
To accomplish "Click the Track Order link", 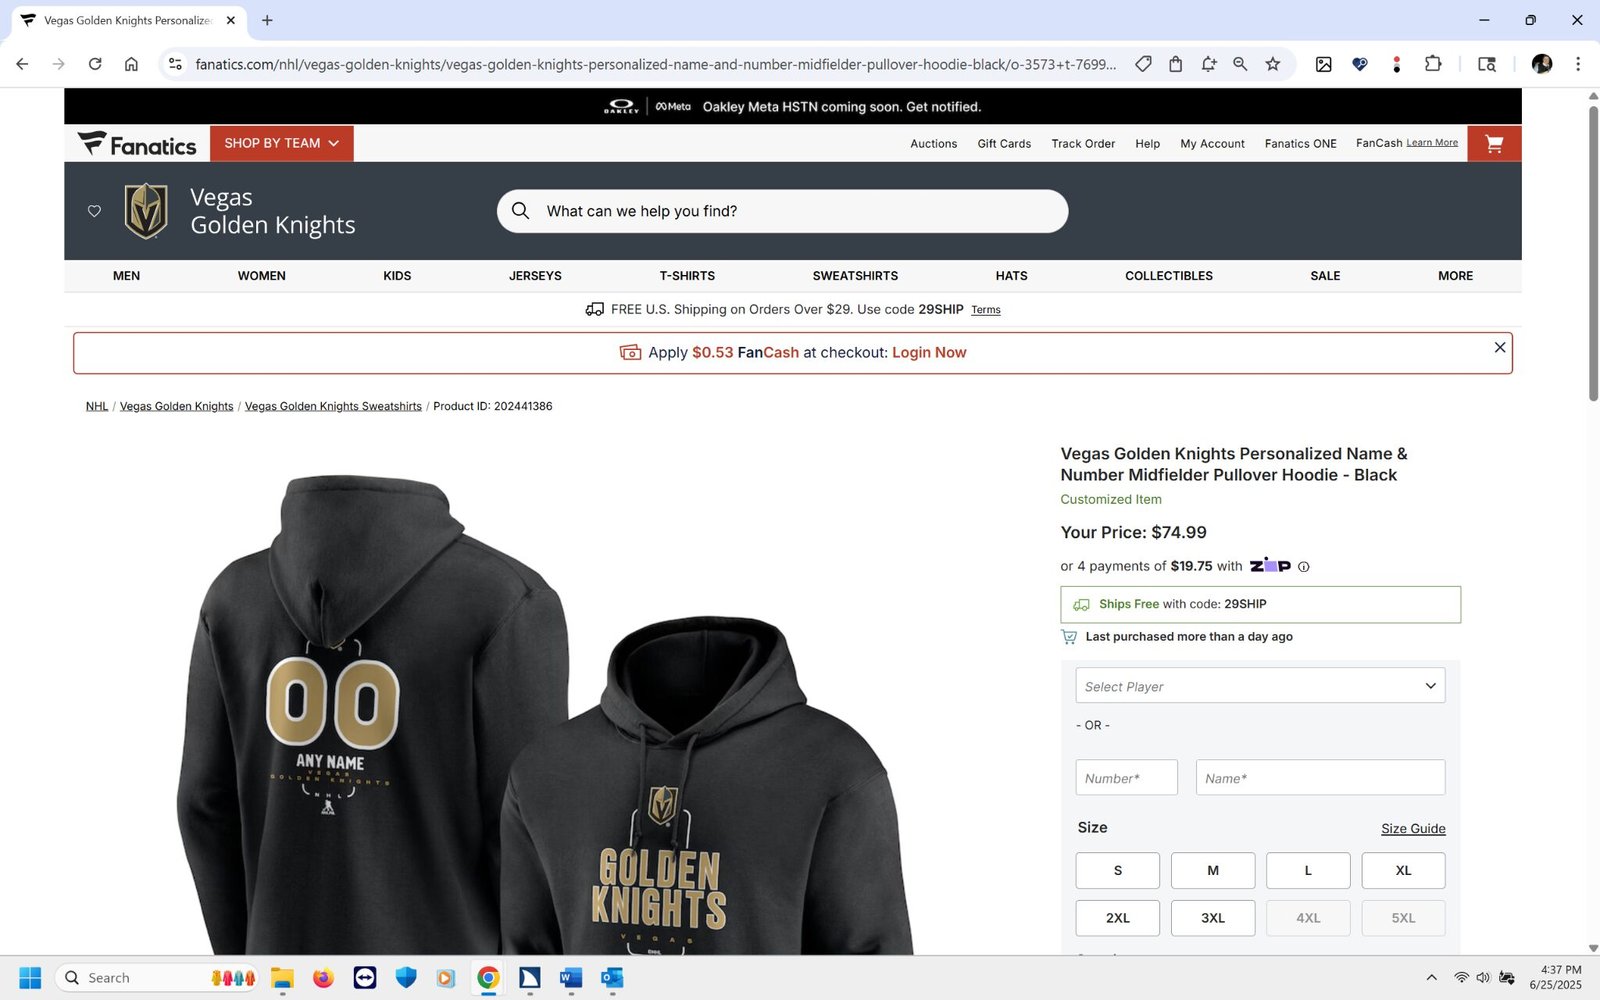I will coord(1083,144).
